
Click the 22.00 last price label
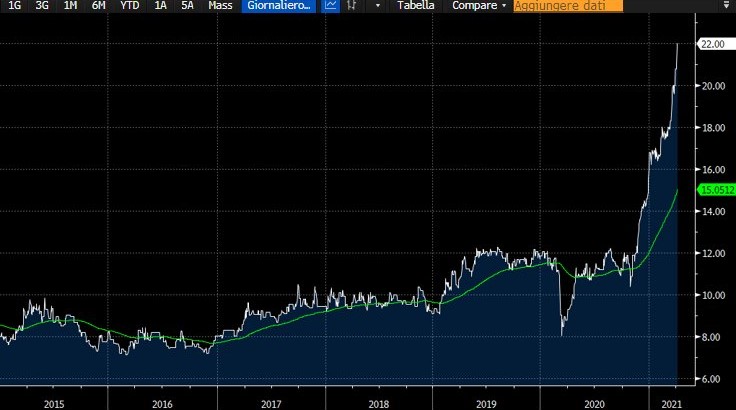(x=715, y=44)
